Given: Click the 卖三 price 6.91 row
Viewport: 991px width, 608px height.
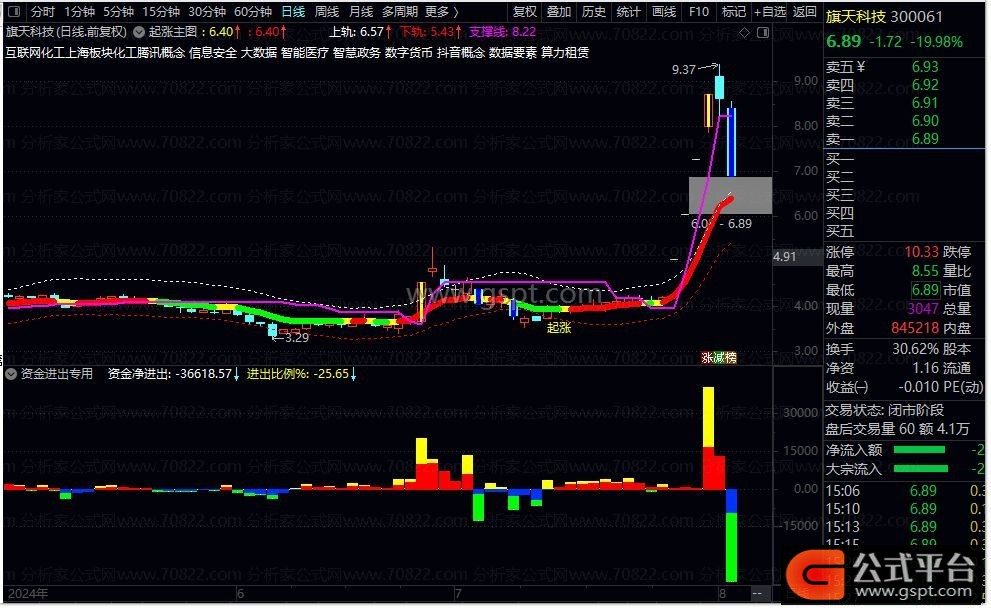Looking at the screenshot, I should coord(903,102).
